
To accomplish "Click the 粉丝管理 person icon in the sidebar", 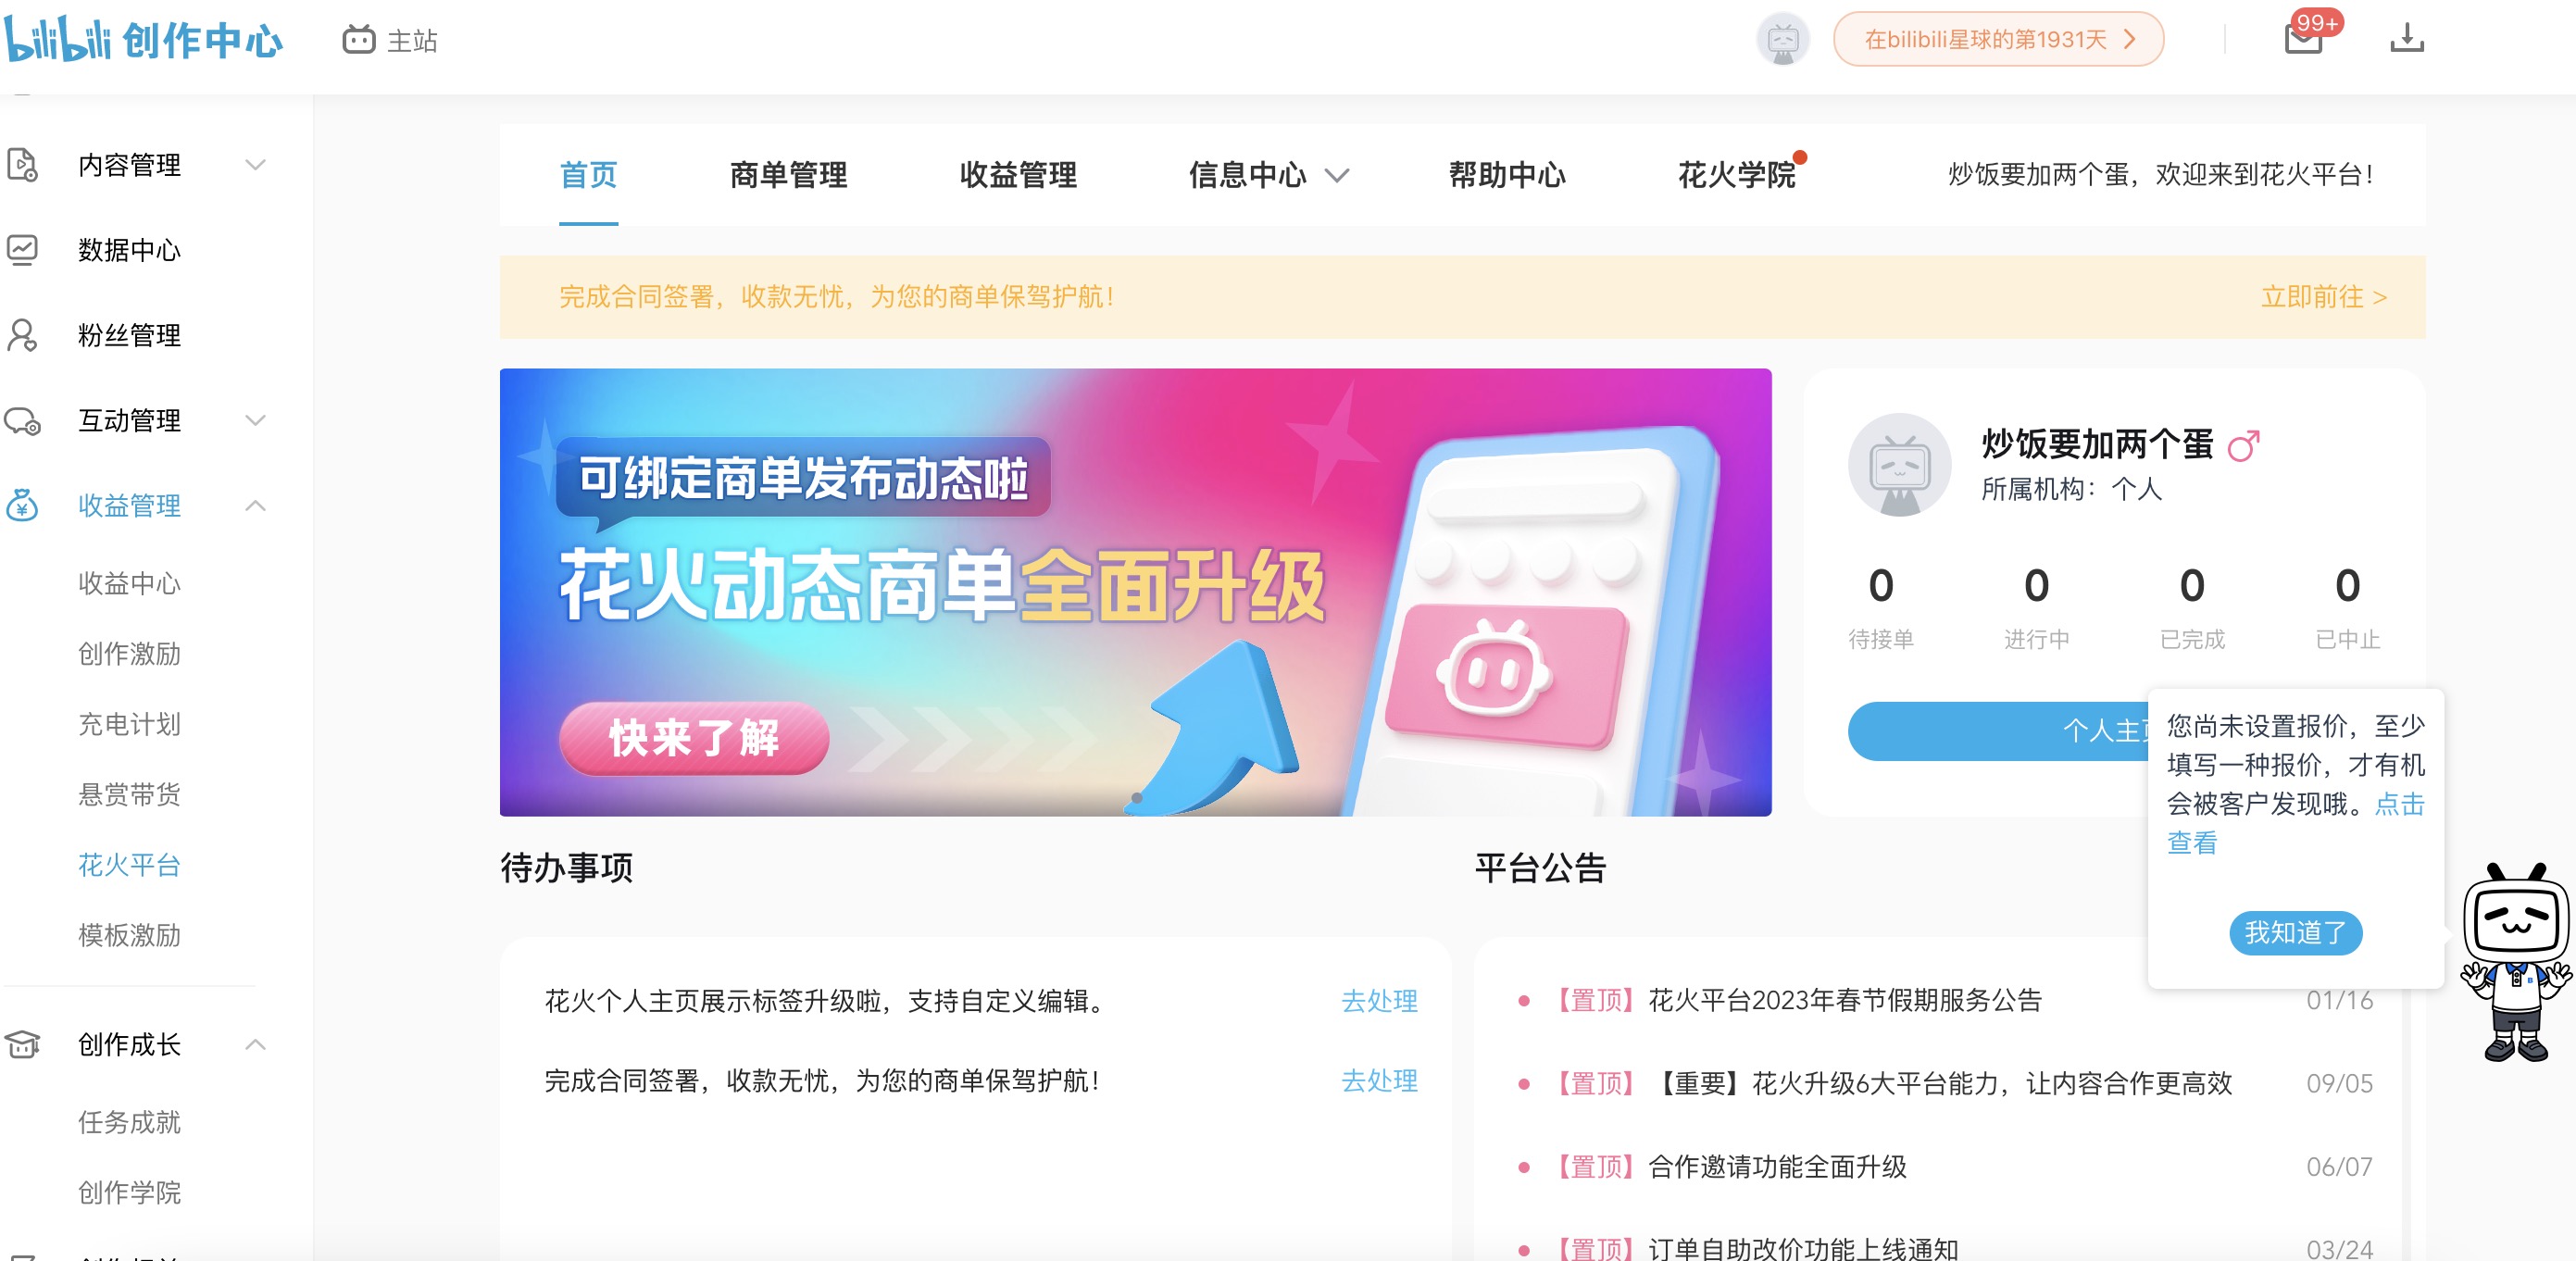I will click(x=22, y=335).
